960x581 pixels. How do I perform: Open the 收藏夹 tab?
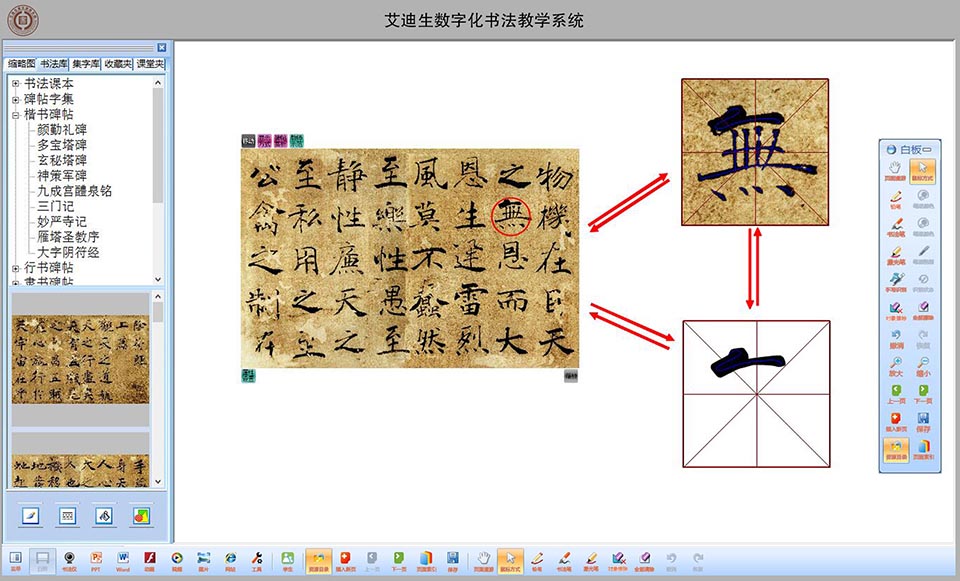tap(118, 64)
